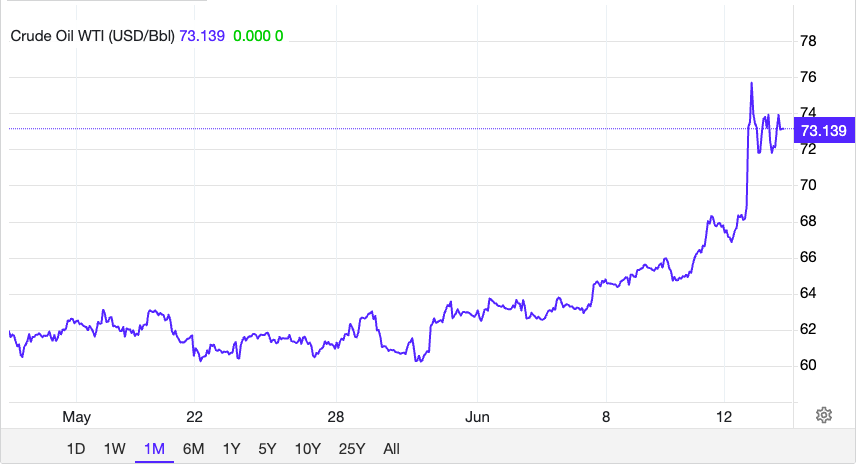Screen dimensions: 857x467
Task: Click the purple 73.139 price axis label
Action: (824, 131)
